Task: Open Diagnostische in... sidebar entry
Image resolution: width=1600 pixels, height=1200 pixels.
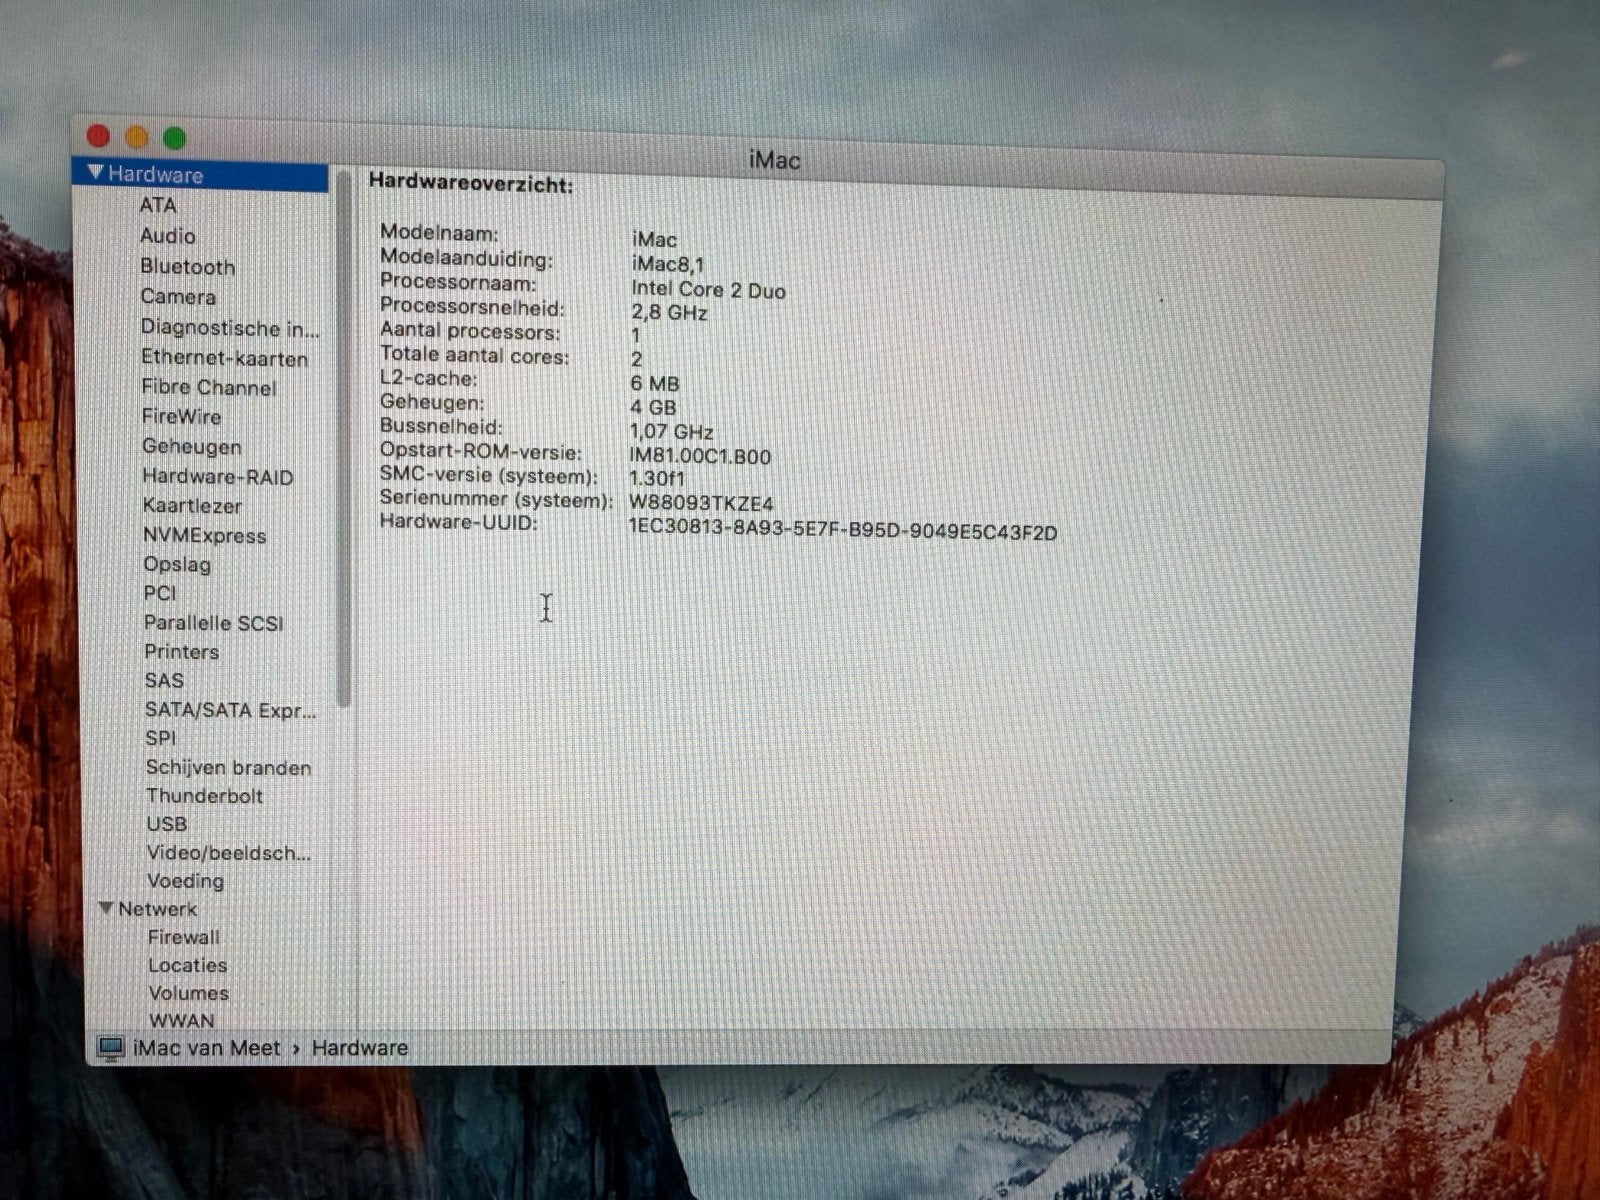Action: (230, 328)
